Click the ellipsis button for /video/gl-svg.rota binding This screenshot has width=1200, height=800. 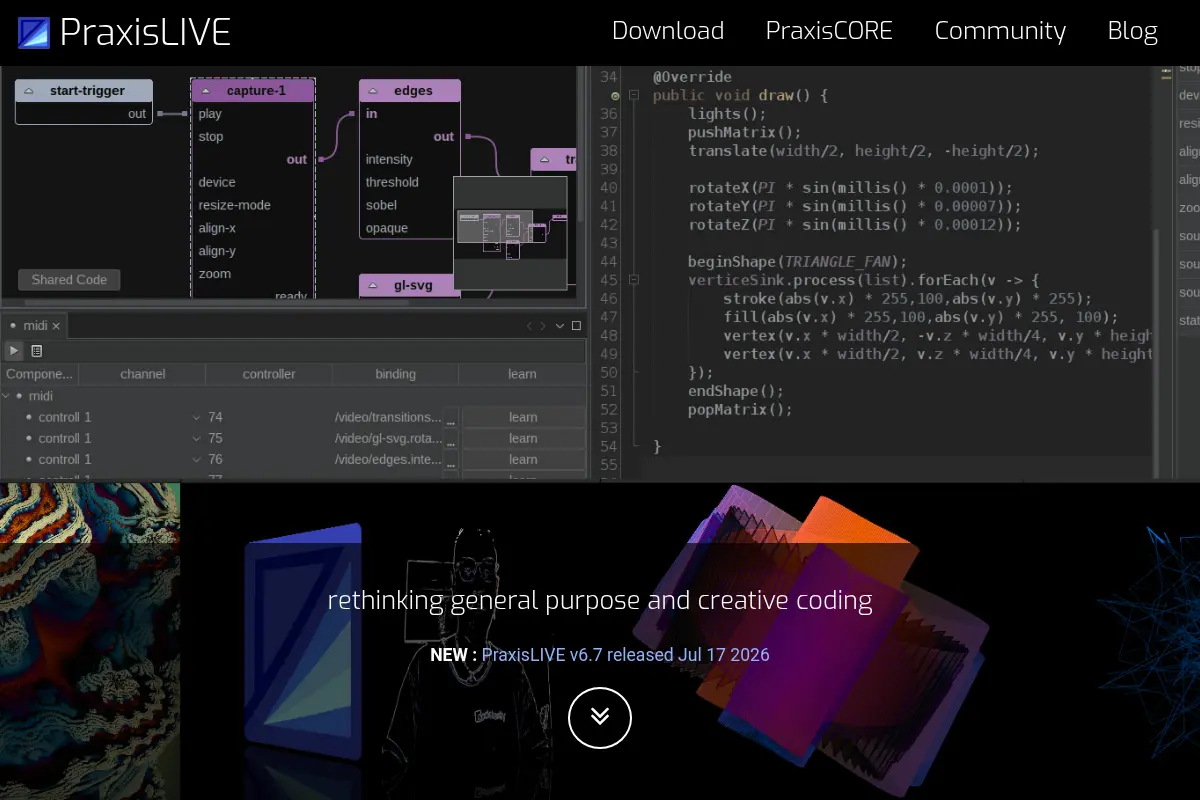451,438
